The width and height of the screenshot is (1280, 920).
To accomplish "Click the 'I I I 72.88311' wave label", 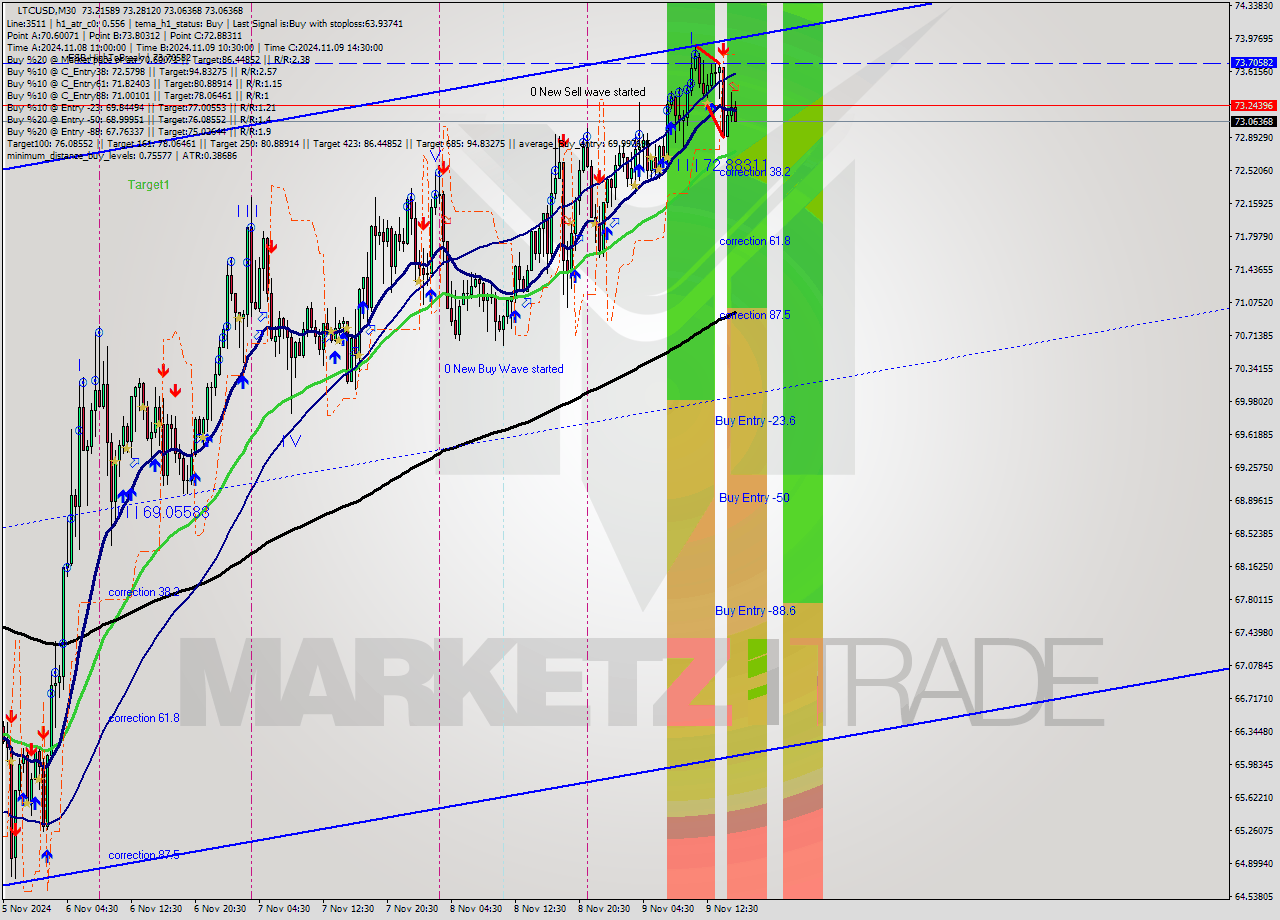I will click(721, 164).
